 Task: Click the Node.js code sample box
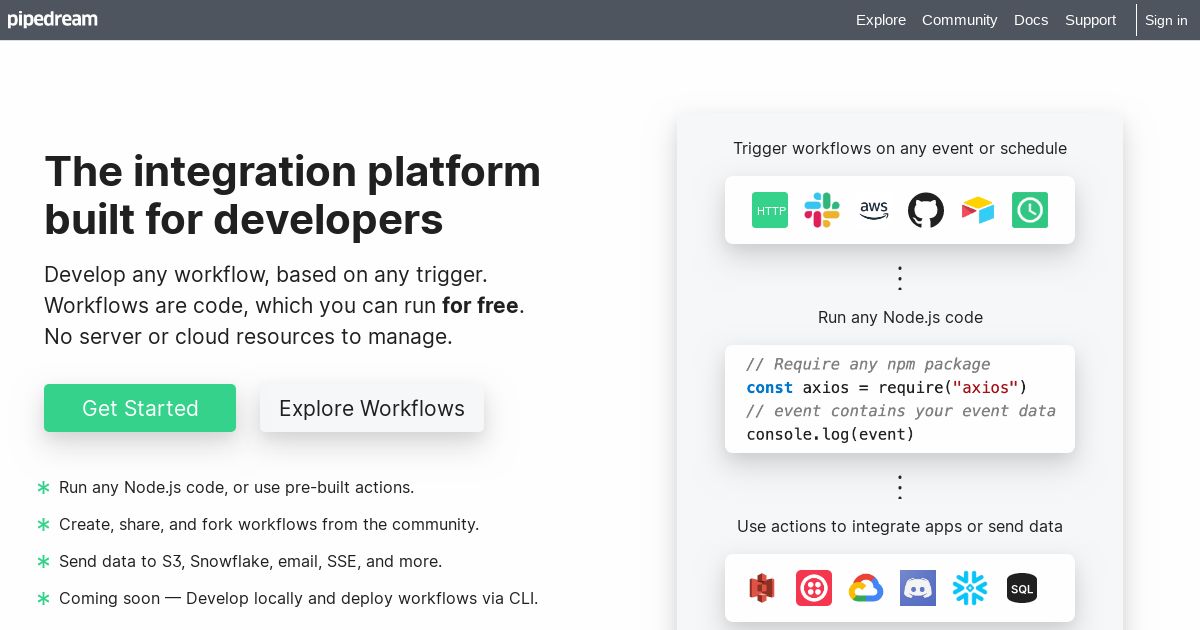click(900, 399)
